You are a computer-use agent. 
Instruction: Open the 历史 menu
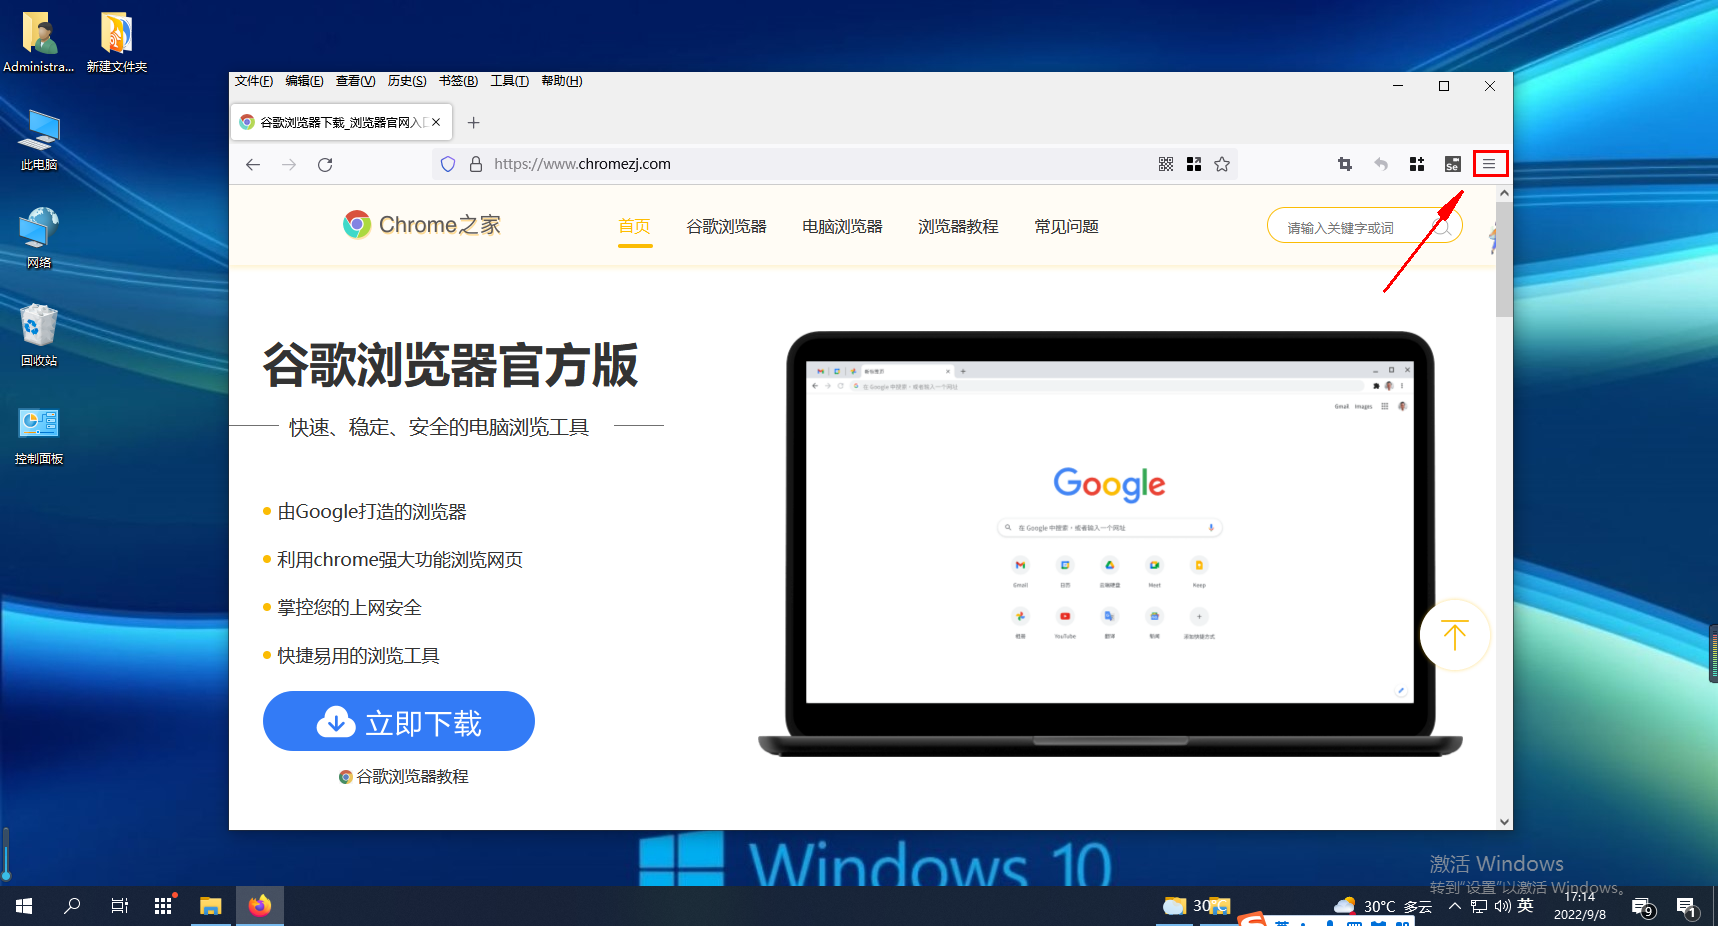tap(406, 81)
